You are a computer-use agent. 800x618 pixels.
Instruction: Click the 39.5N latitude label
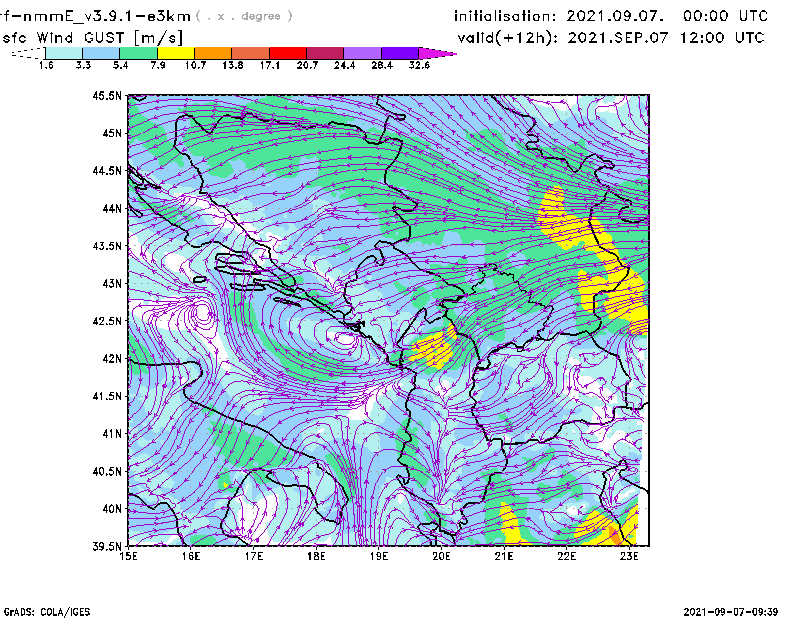pyautogui.click(x=107, y=546)
